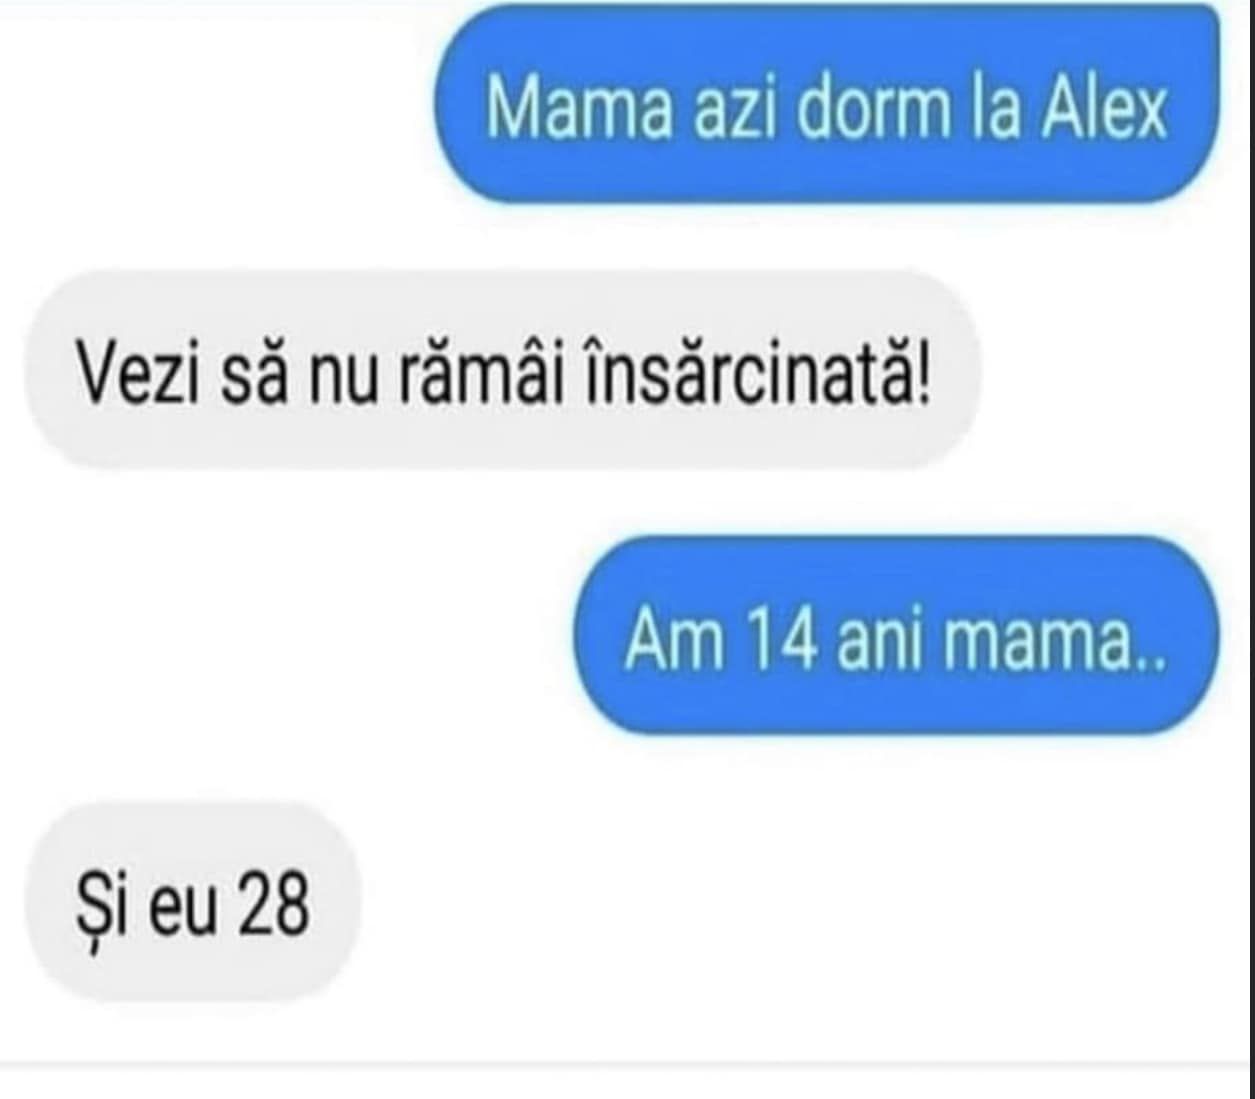Click the number "28" in the last message
The image size is (1255, 1099).
(x=273, y=905)
